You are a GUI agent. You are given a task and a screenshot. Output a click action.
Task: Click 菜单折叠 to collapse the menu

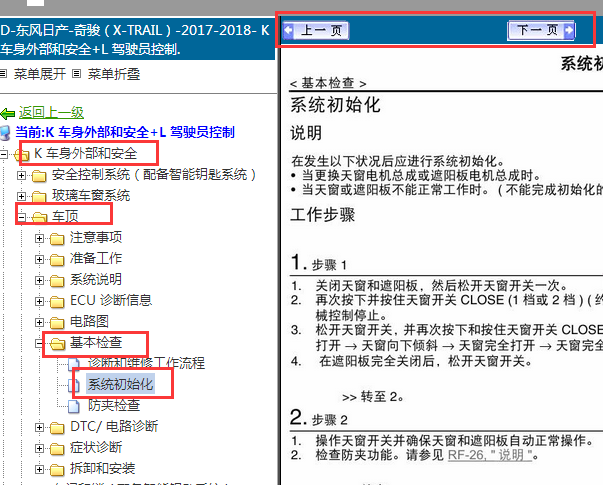[x=114, y=74]
